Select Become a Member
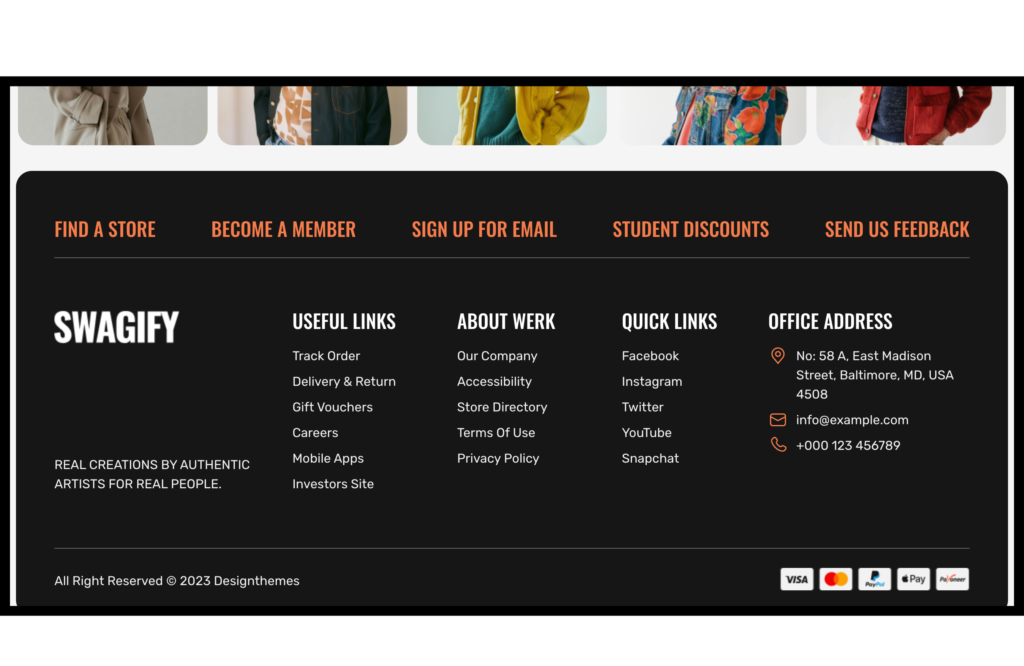1024x666 pixels. point(283,229)
